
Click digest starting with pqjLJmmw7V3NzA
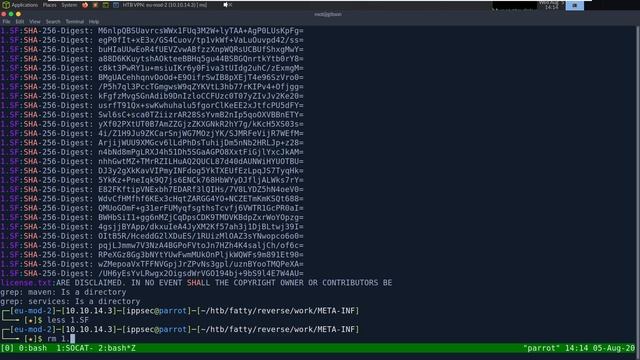200,246
